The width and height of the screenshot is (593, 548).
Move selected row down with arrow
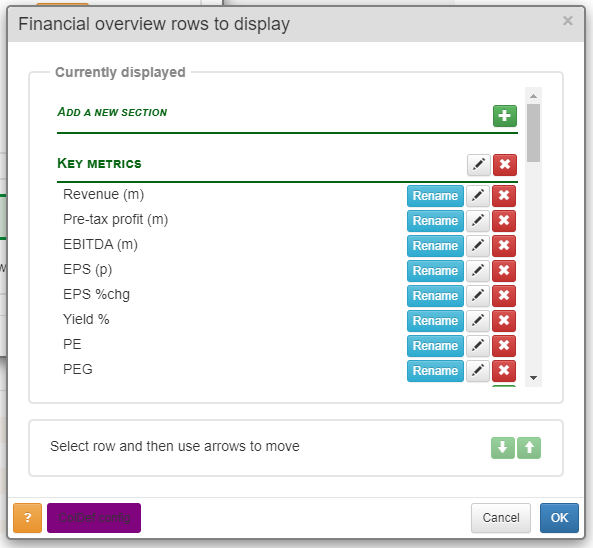coord(502,448)
